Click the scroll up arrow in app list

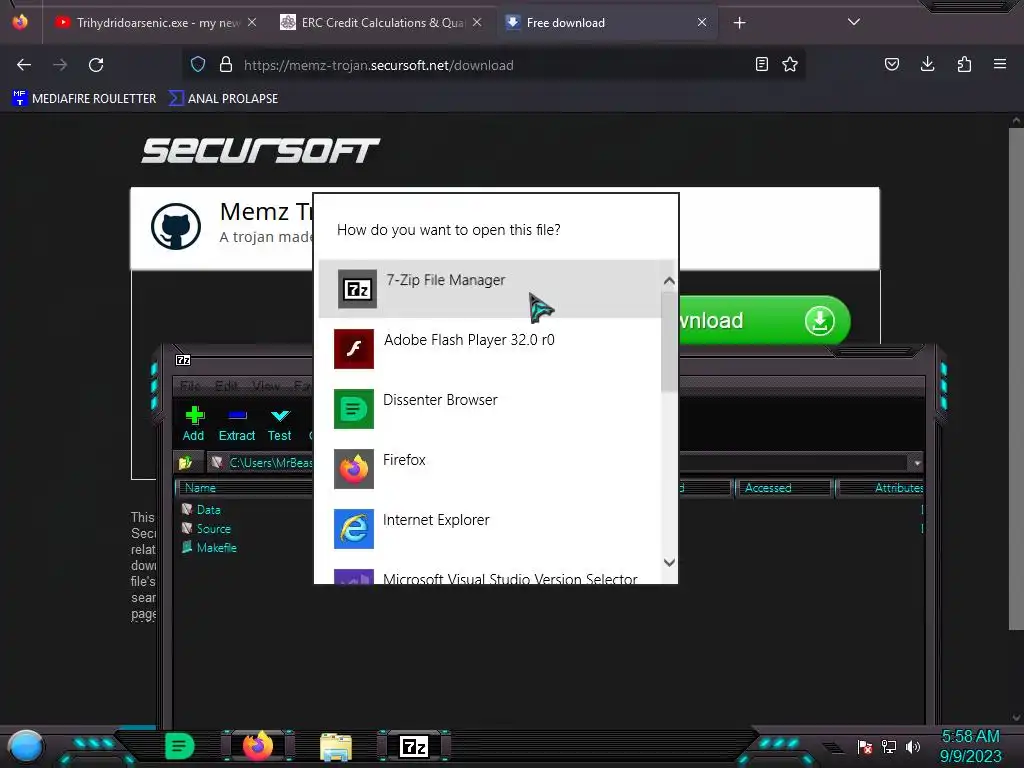pos(669,281)
